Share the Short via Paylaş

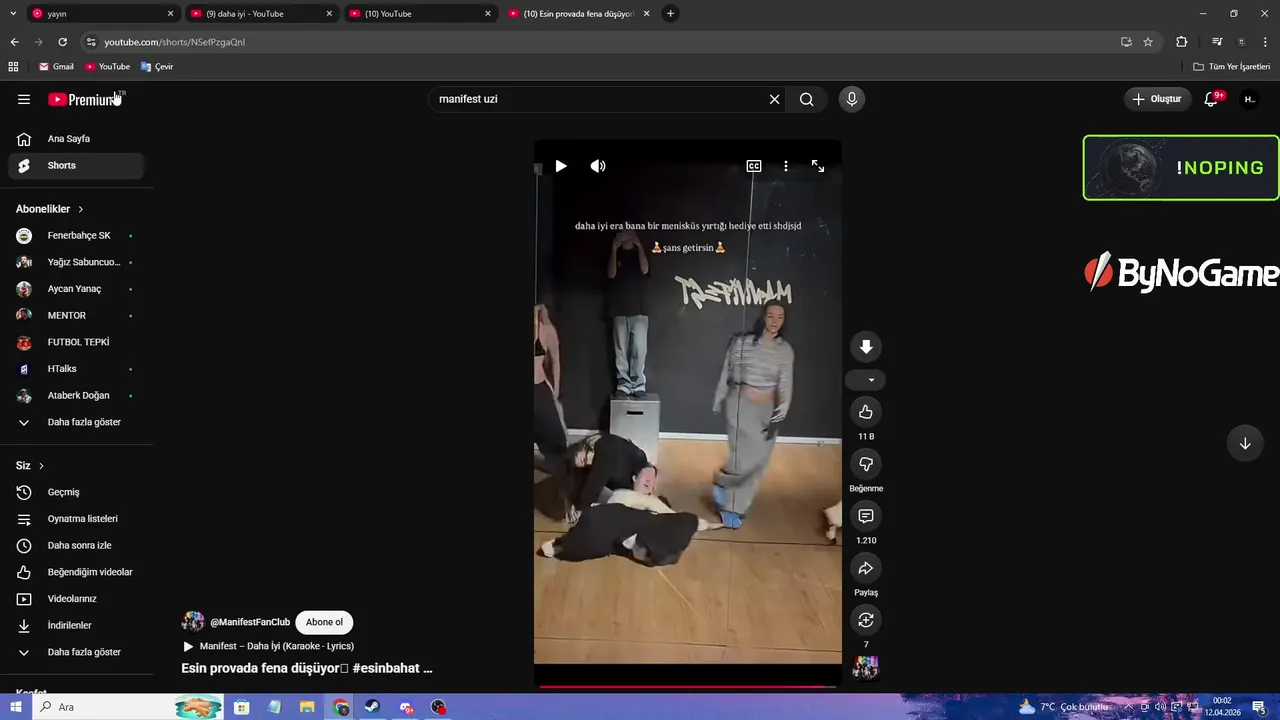click(x=866, y=568)
